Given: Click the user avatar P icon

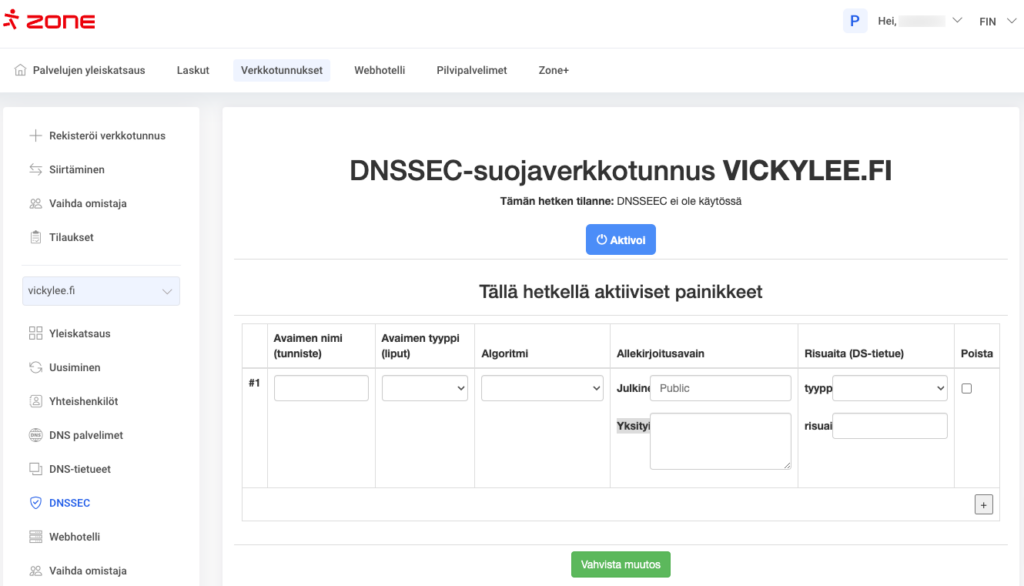Looking at the screenshot, I should [x=855, y=21].
